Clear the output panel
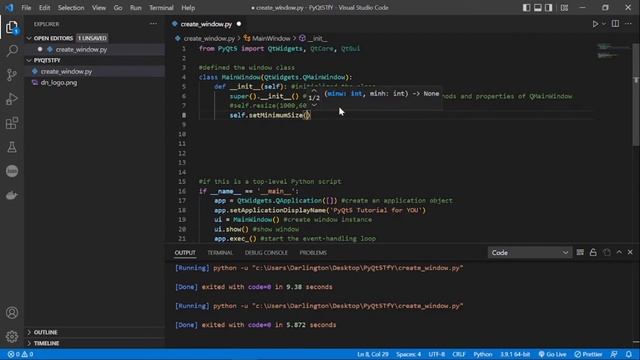The image size is (640, 360). pyautogui.click(x=580, y=253)
